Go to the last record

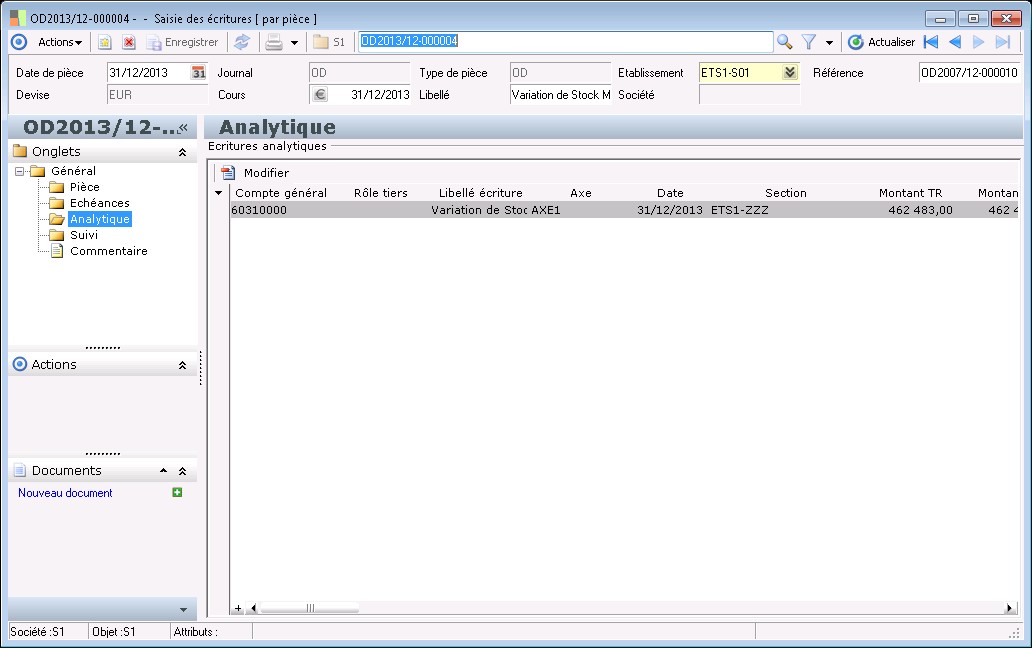pos(1002,42)
